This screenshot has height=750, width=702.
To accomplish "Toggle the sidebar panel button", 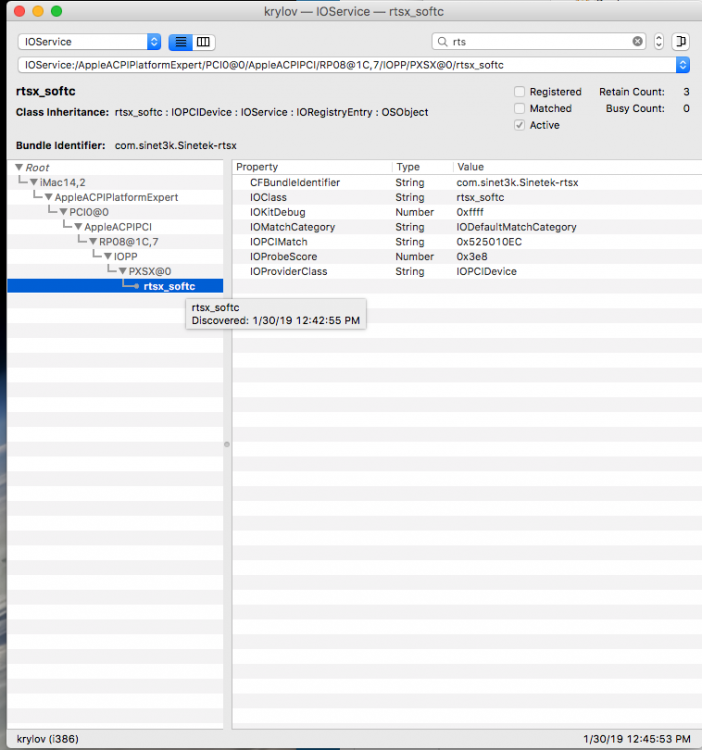I will 680,42.
